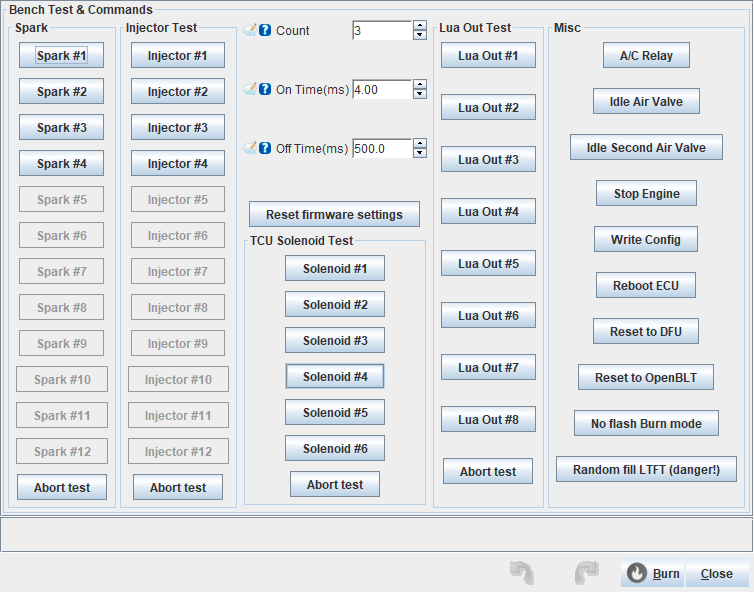Pulse Injector #4

tap(178, 164)
